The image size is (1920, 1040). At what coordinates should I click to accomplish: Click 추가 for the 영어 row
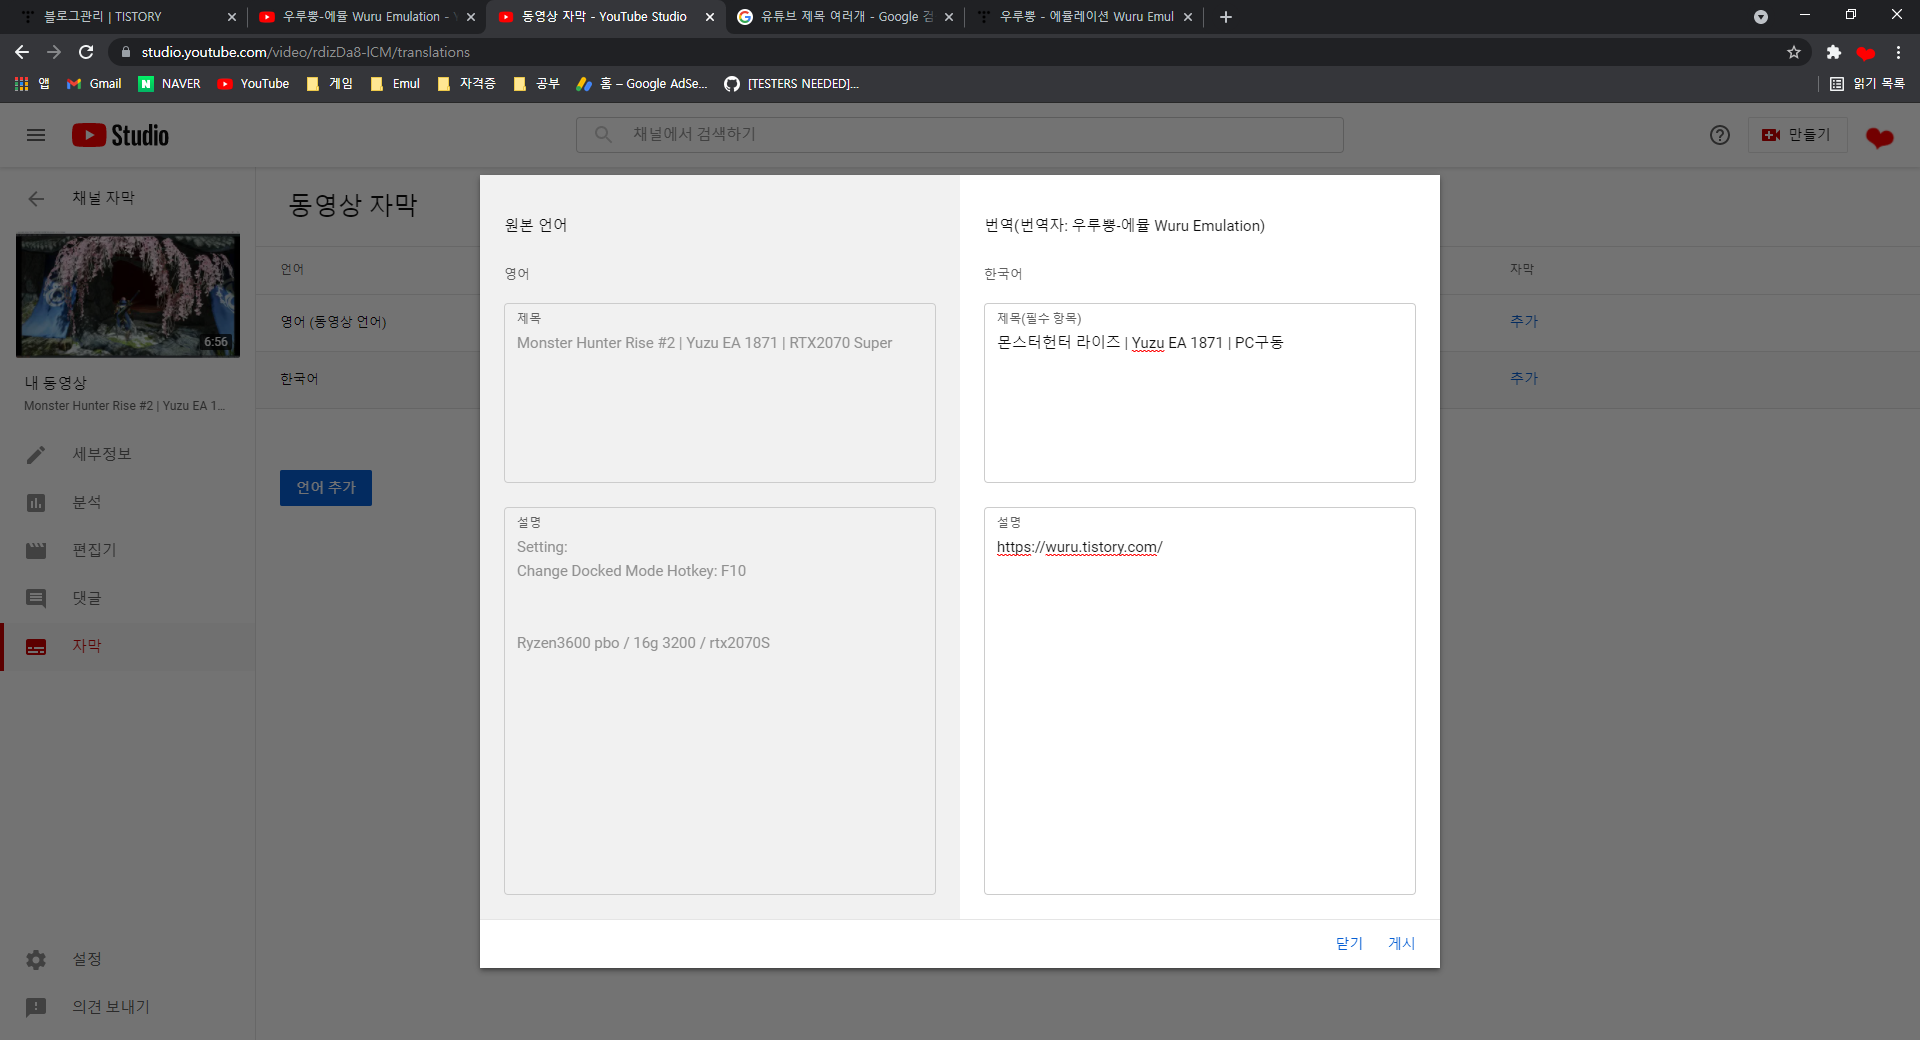click(x=1524, y=321)
